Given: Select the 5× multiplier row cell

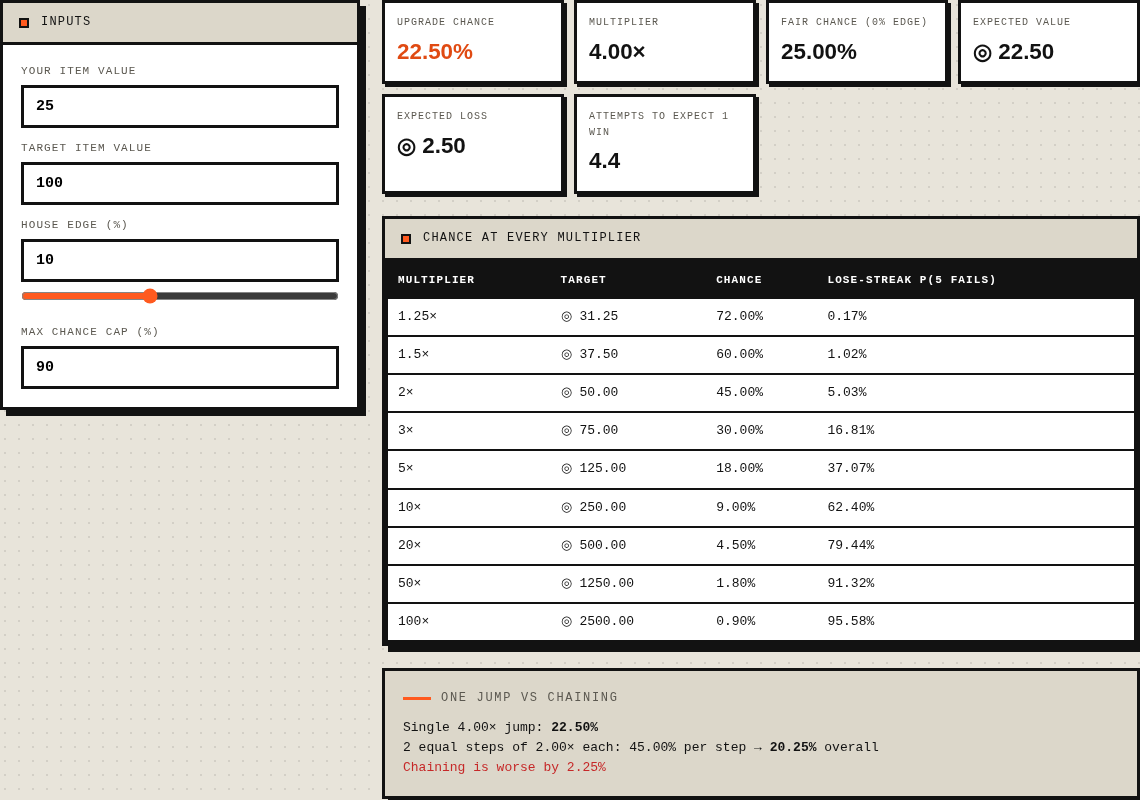Looking at the screenshot, I should [x=406, y=468].
